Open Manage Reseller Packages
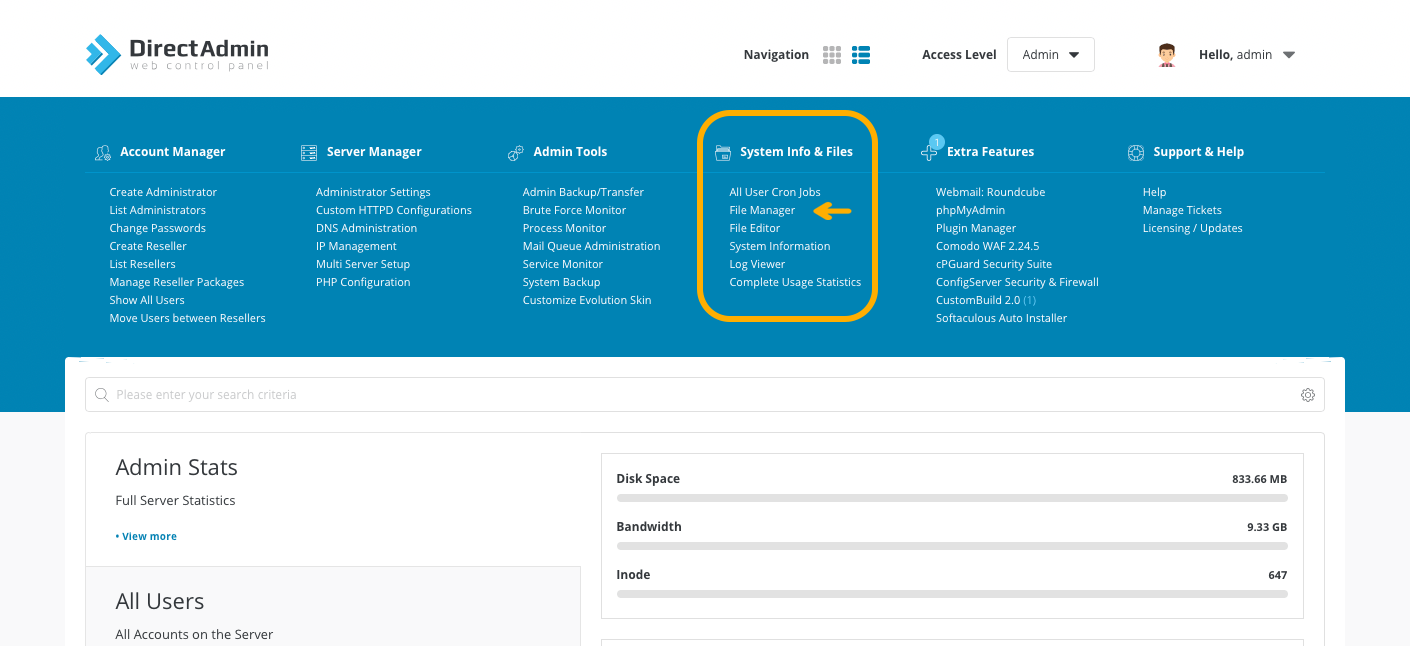 [x=177, y=282]
